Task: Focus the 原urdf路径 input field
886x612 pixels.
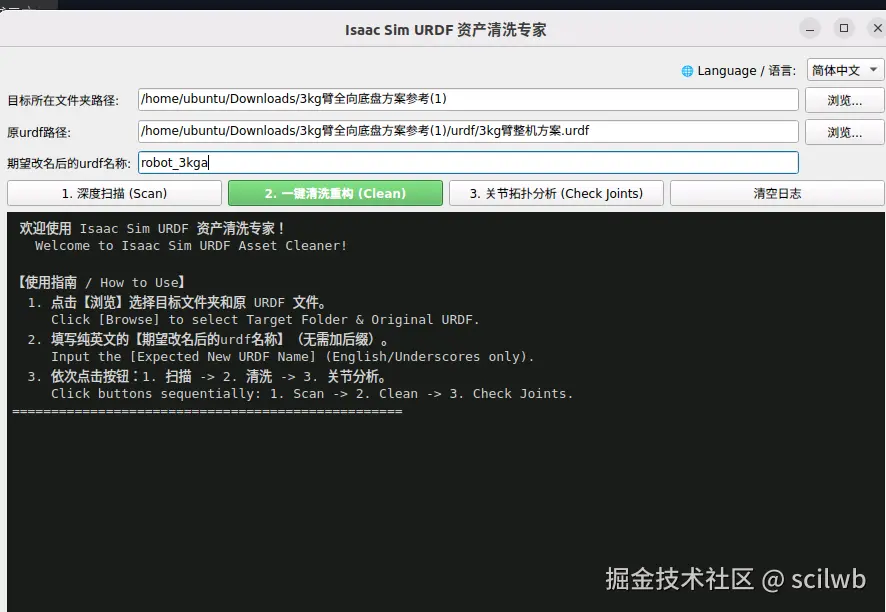Action: (x=468, y=131)
